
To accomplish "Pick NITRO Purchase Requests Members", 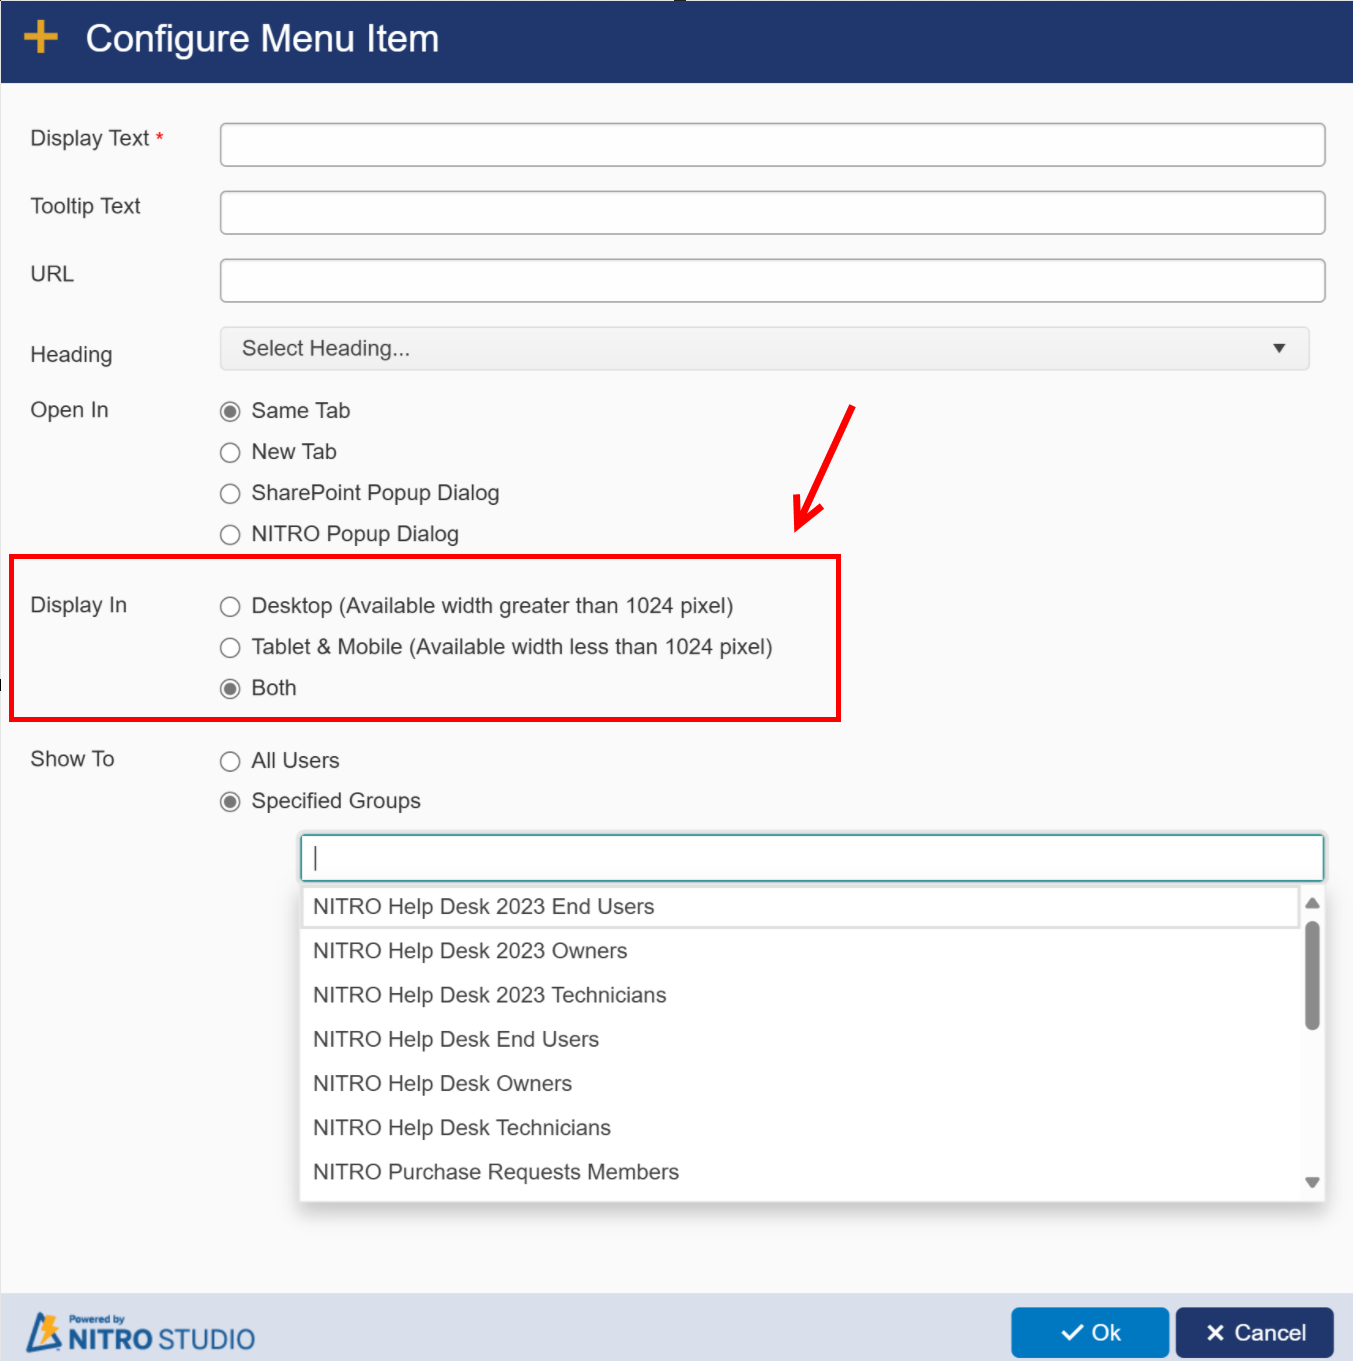I will point(800,1171).
